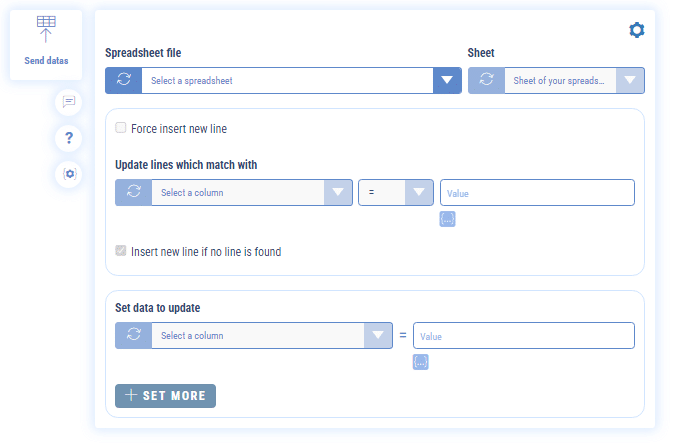
Task: Refresh columns in Set data to update
Action: point(133,336)
